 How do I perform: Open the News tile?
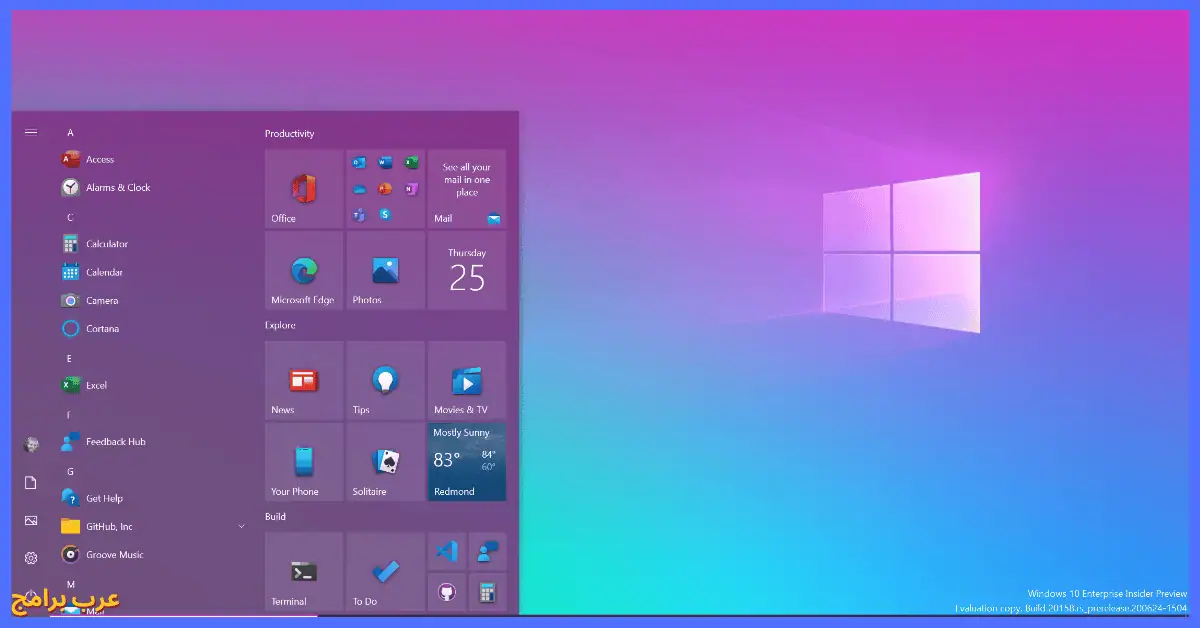pyautogui.click(x=304, y=380)
